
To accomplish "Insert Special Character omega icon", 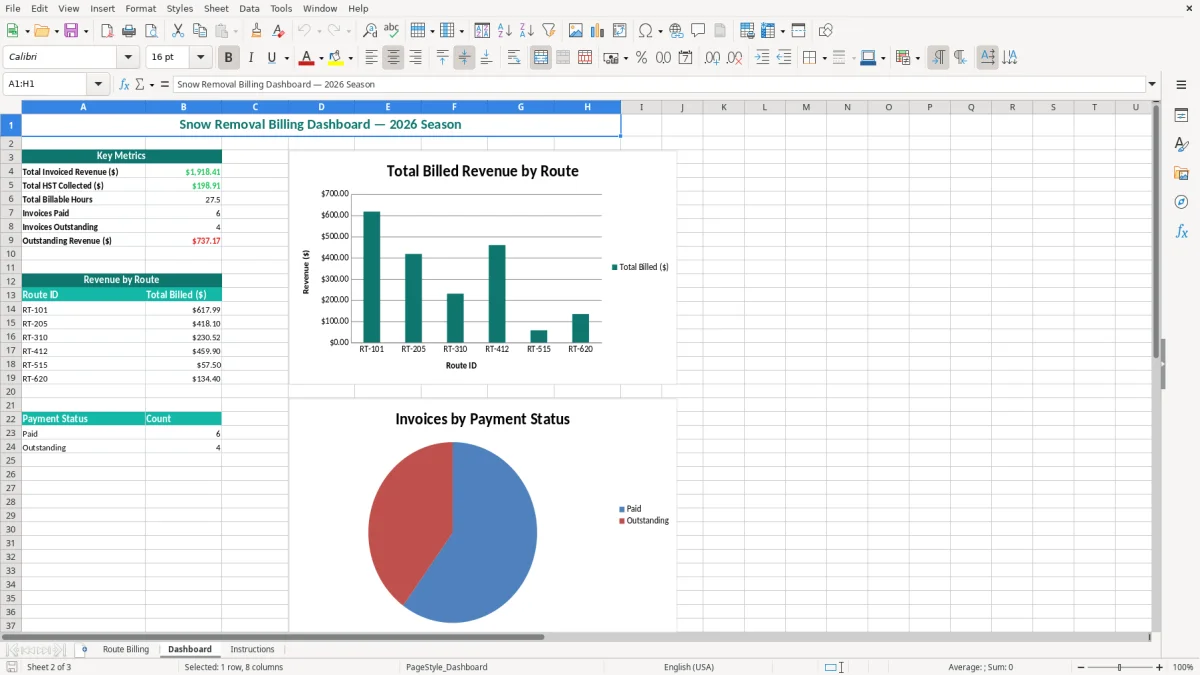I will (646, 31).
